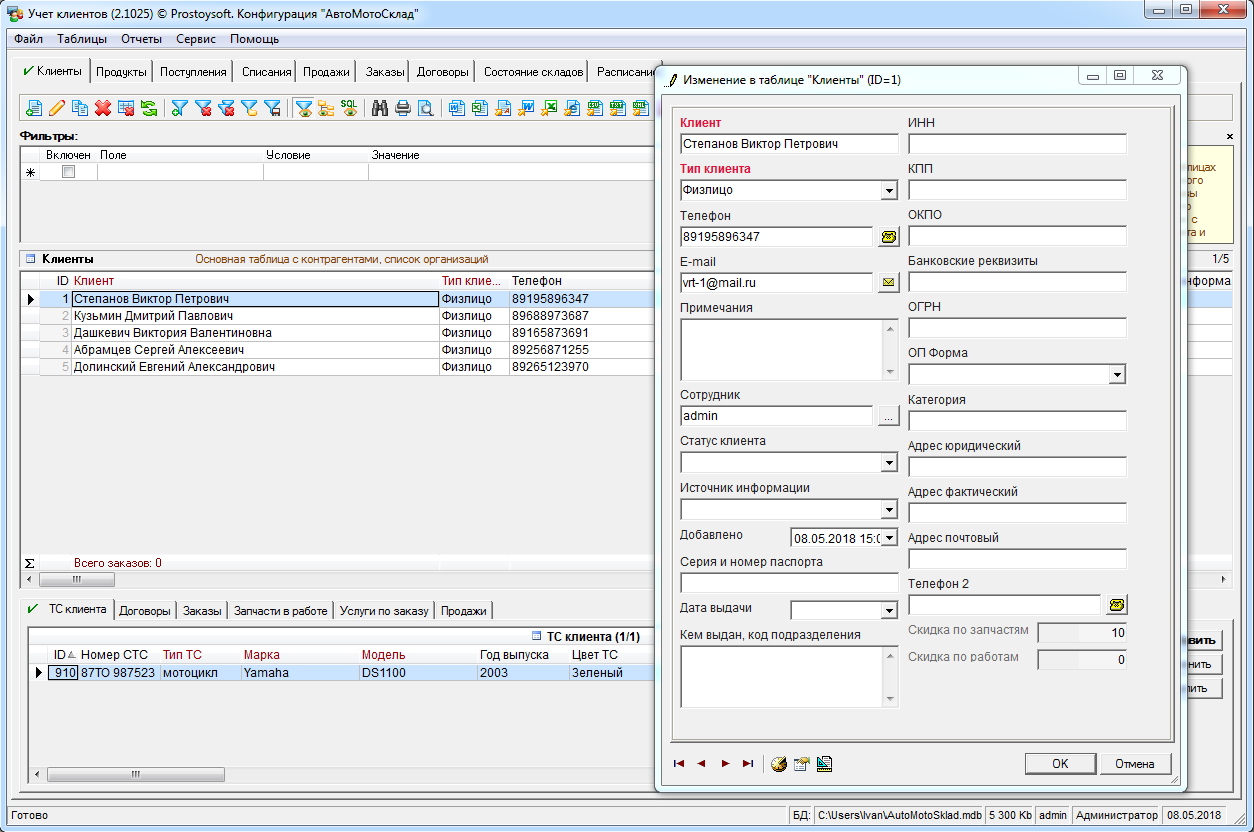The height and width of the screenshot is (832, 1254).
Task: Expand the Источник информации dropdown
Action: [889, 509]
